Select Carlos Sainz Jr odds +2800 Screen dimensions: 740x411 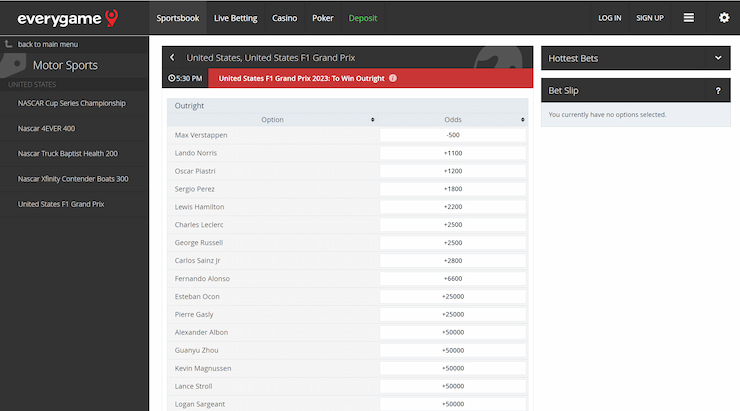tap(453, 260)
